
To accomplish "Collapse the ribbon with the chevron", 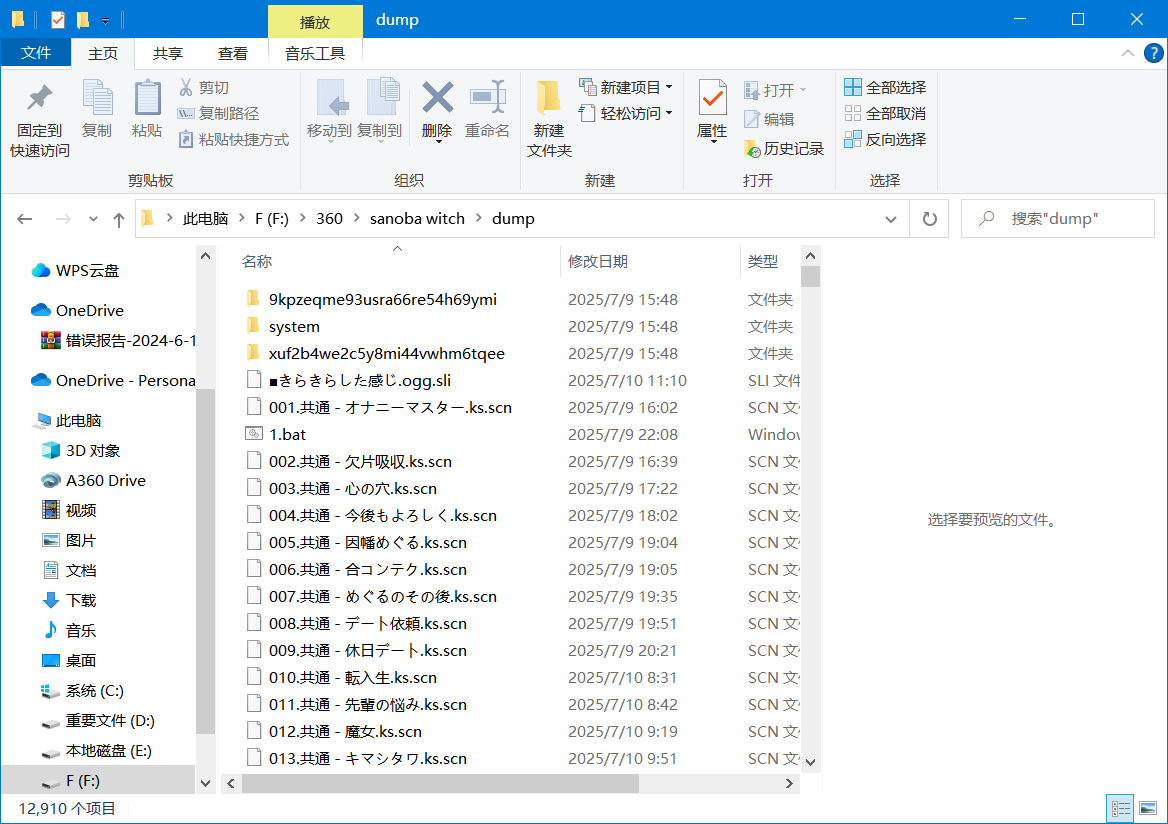I will pyautogui.click(x=1128, y=53).
